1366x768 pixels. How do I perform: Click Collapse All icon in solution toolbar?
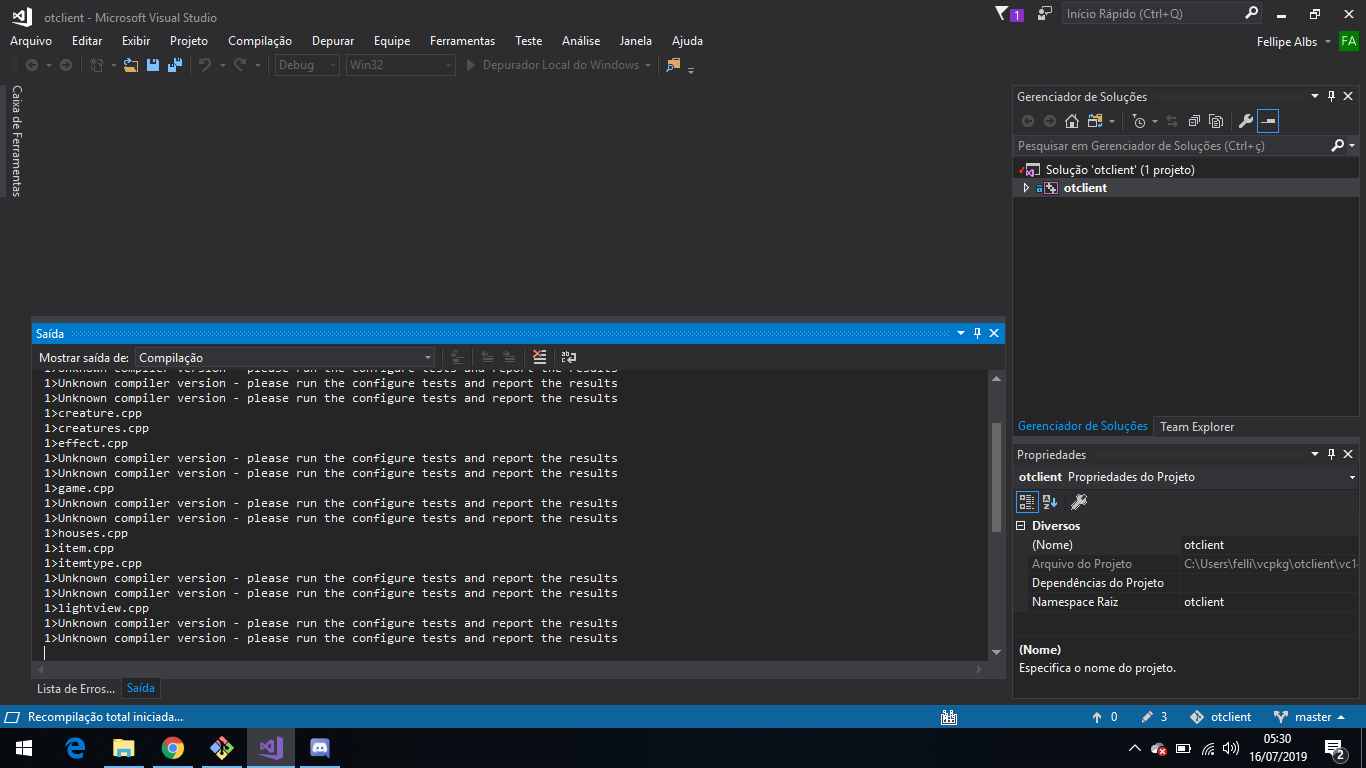click(1194, 121)
